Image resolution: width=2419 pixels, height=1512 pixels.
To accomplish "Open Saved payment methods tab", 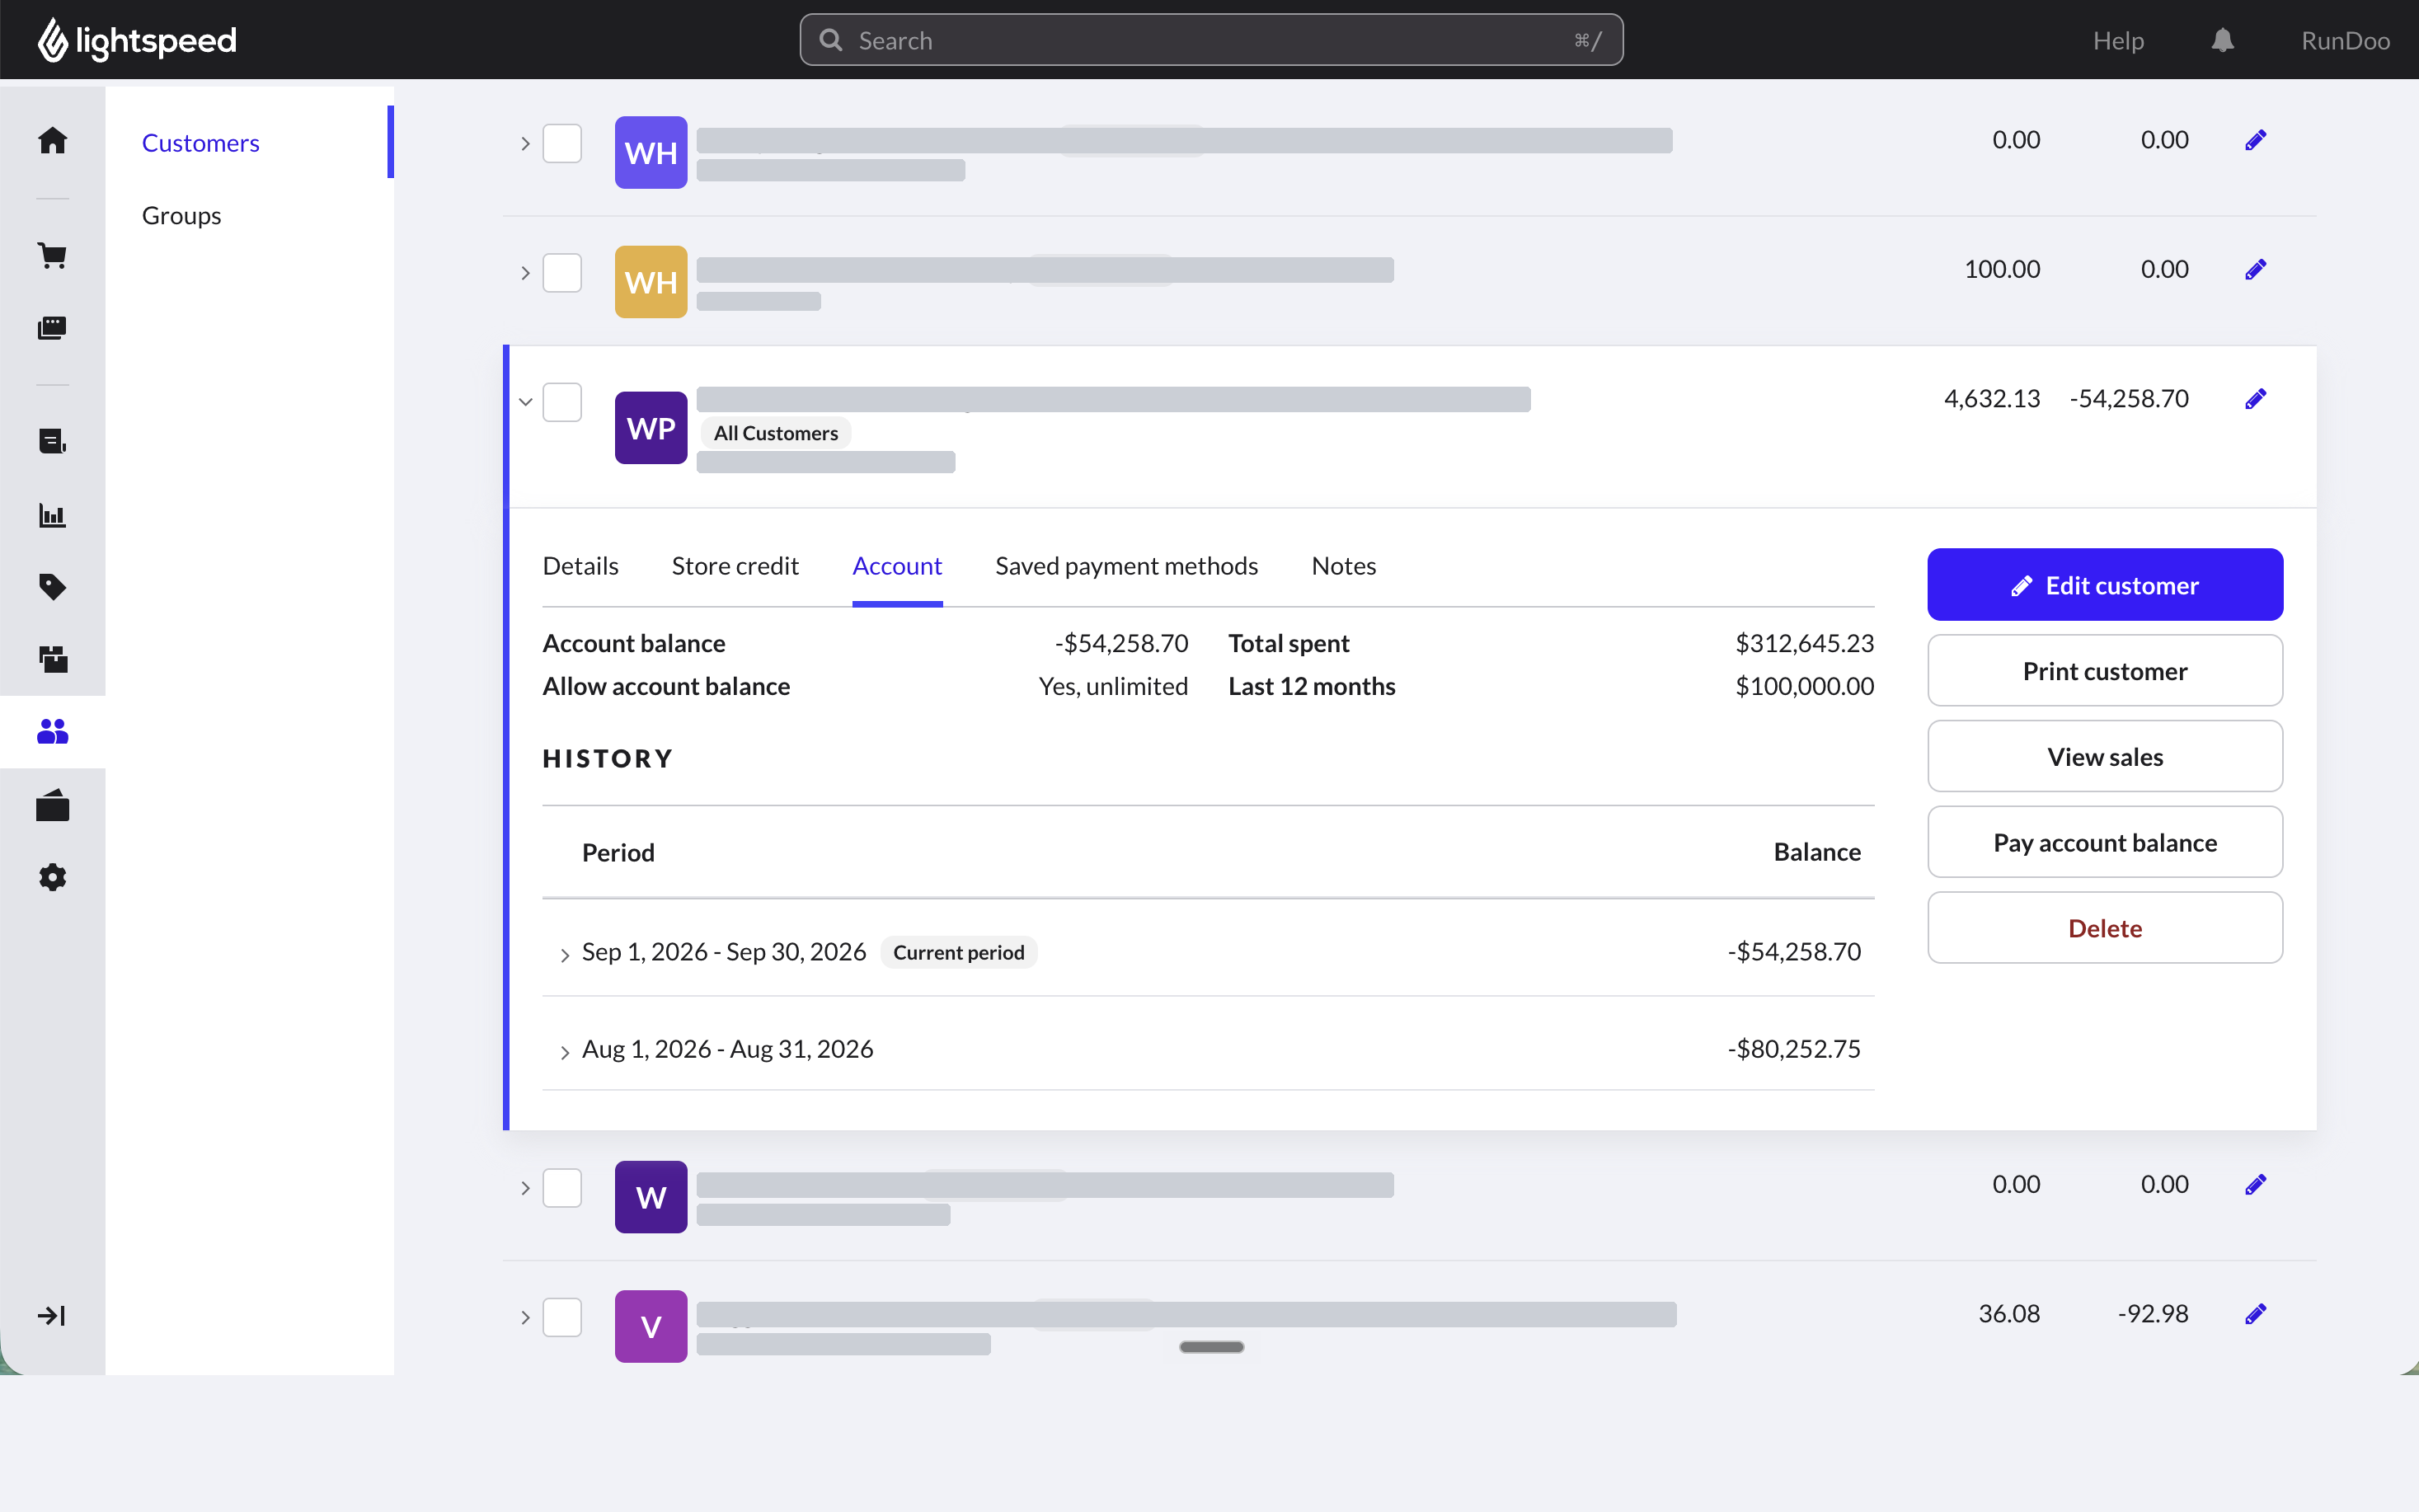I will [x=1126, y=566].
